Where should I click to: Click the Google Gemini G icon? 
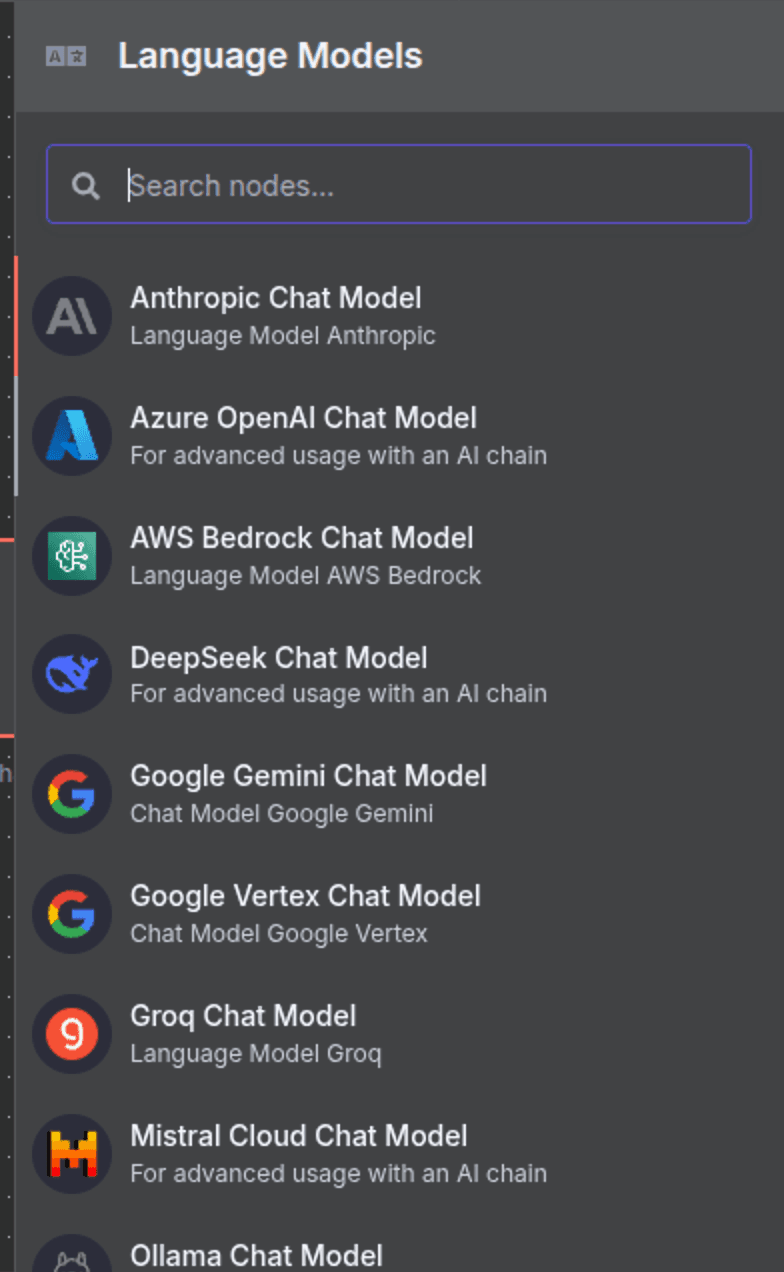click(72, 794)
